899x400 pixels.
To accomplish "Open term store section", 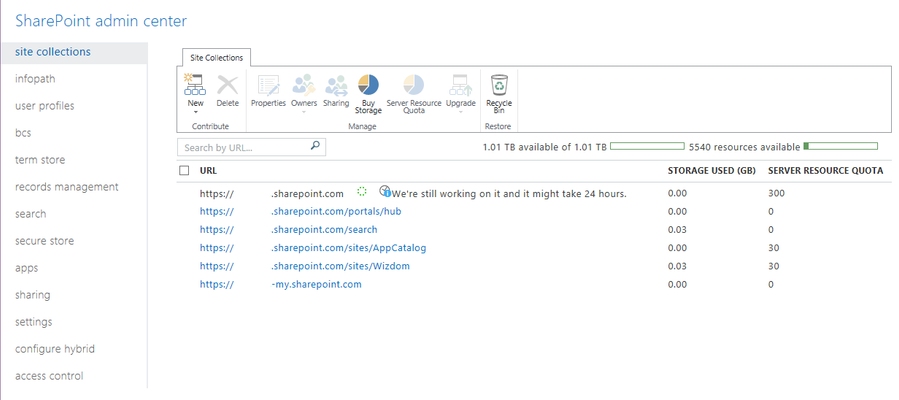I will tap(40, 160).
